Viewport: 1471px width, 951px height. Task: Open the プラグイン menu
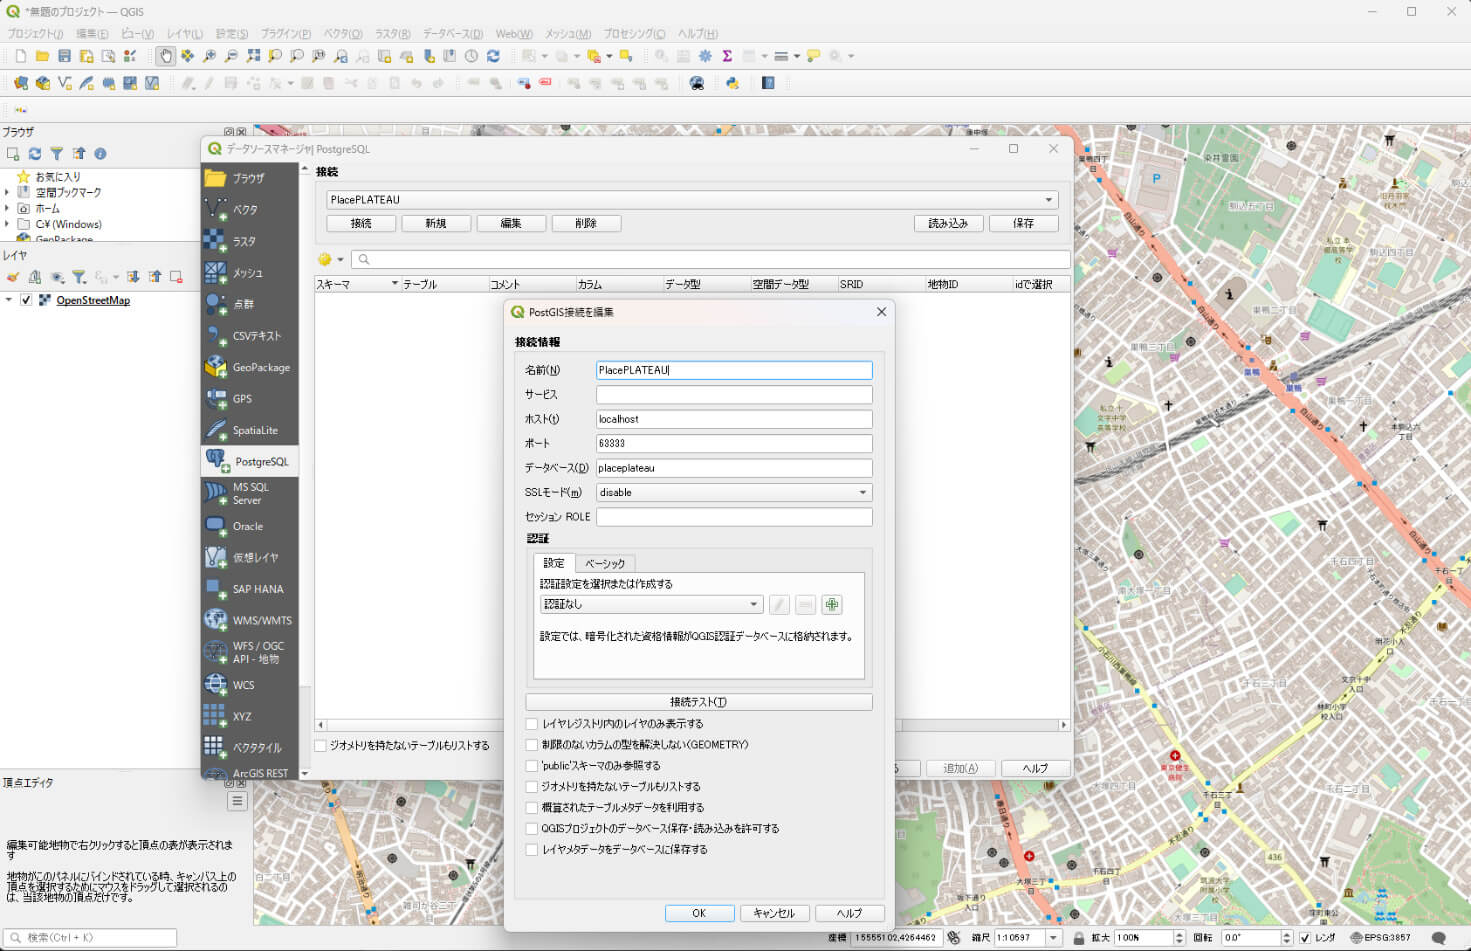(x=285, y=33)
